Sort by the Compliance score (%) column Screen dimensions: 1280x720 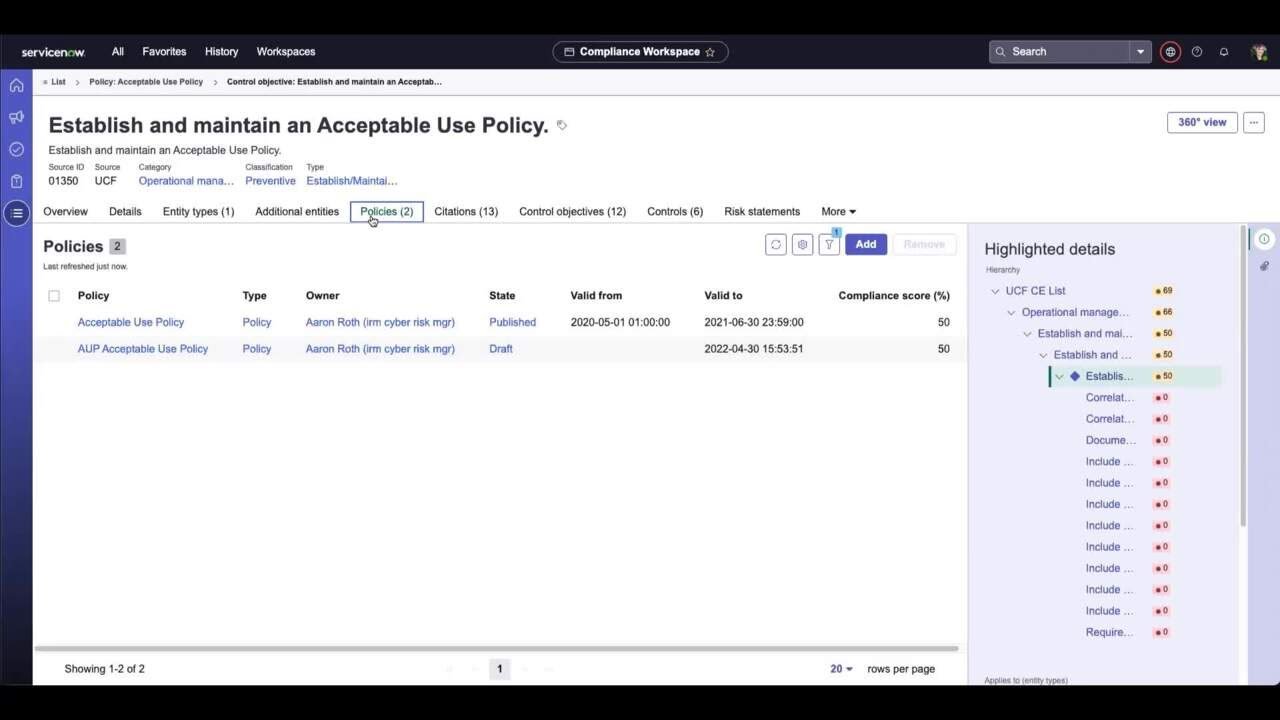[894, 296]
